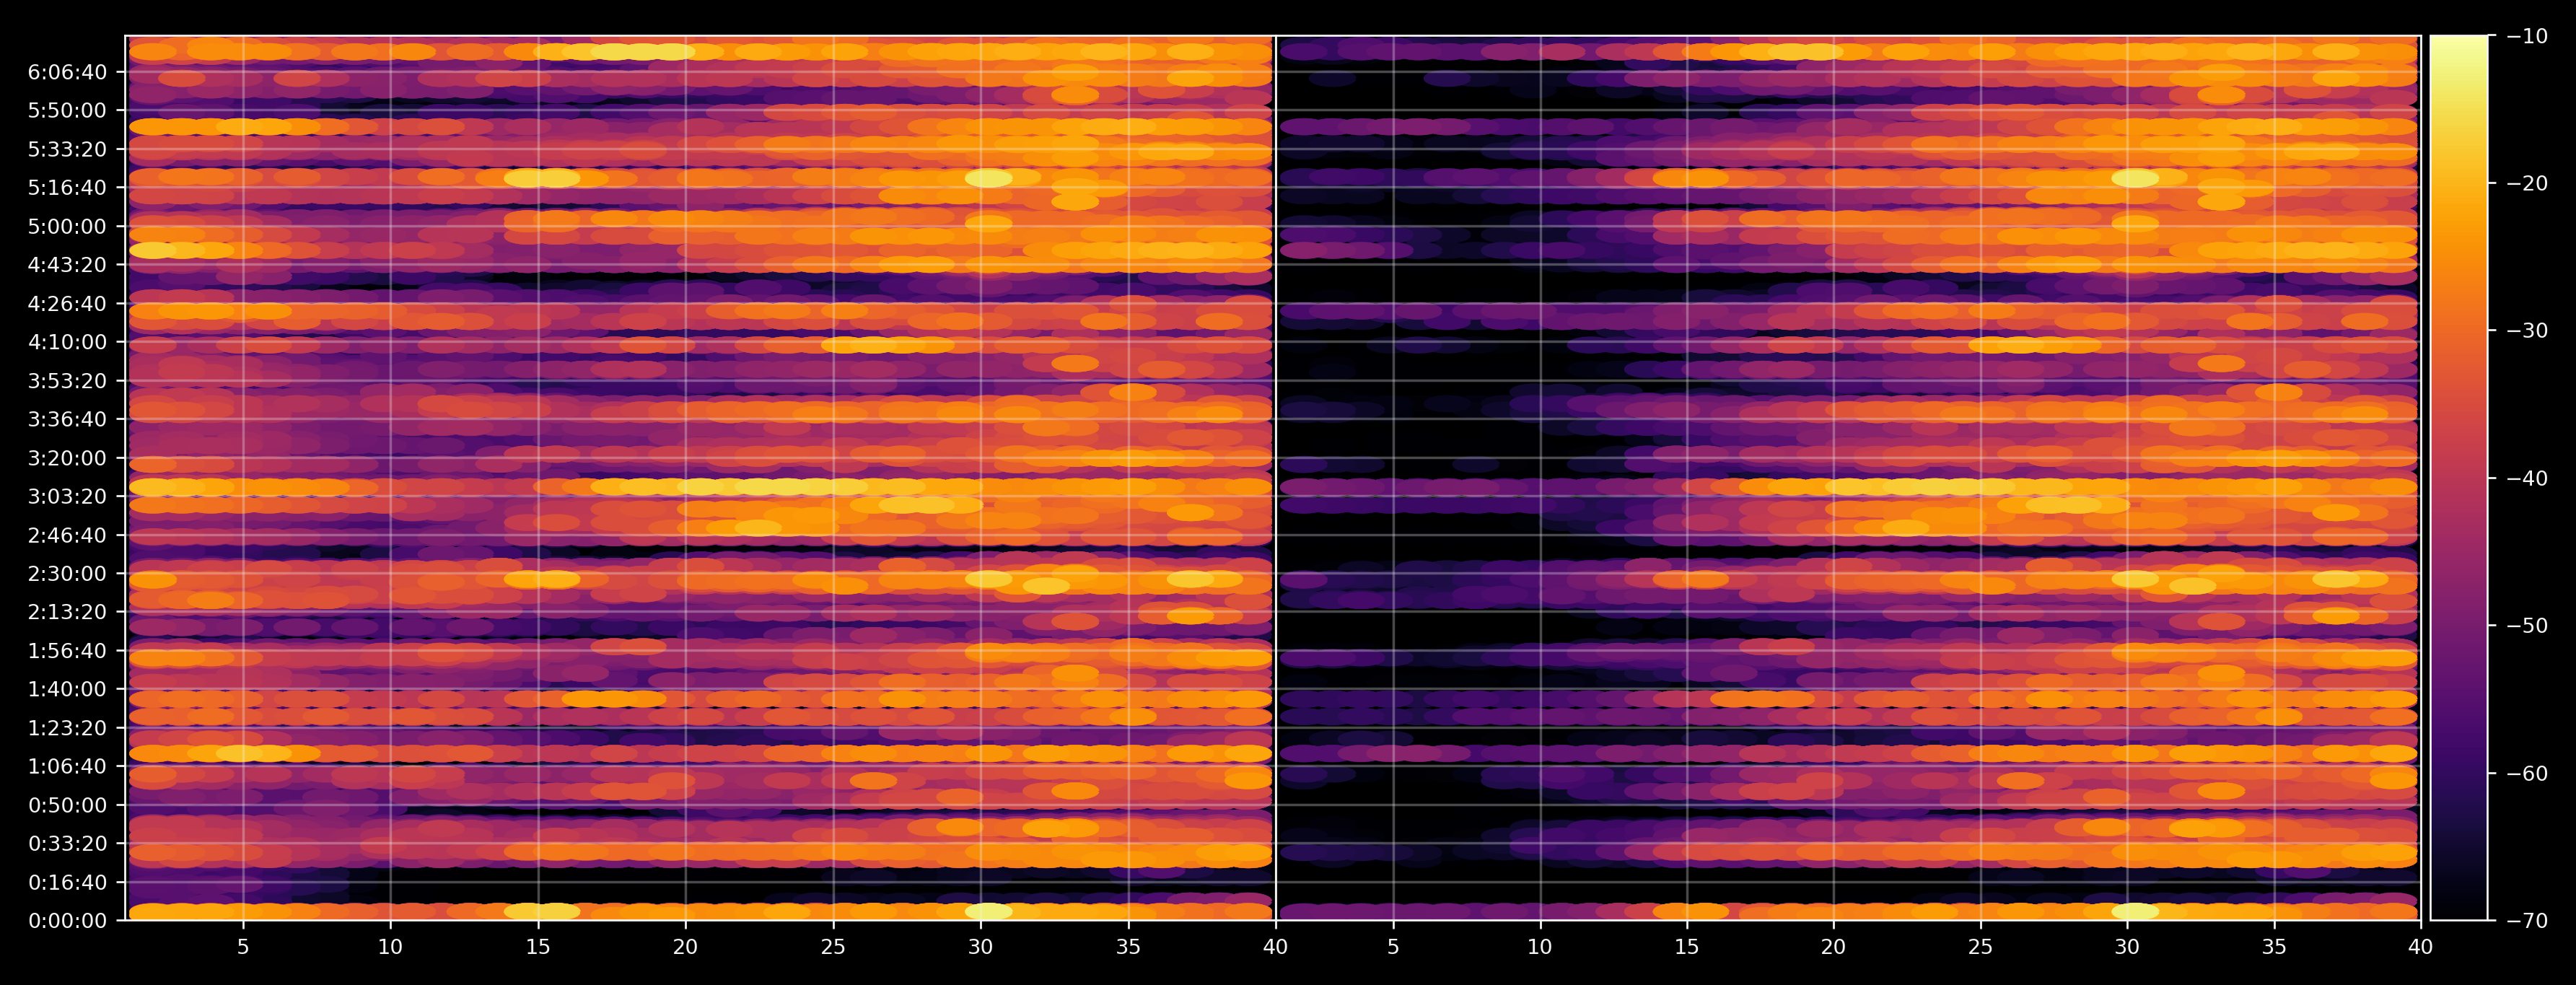Click x-axis label 15 of left heatmap
The width and height of the screenshot is (2576, 985).
pos(538,947)
